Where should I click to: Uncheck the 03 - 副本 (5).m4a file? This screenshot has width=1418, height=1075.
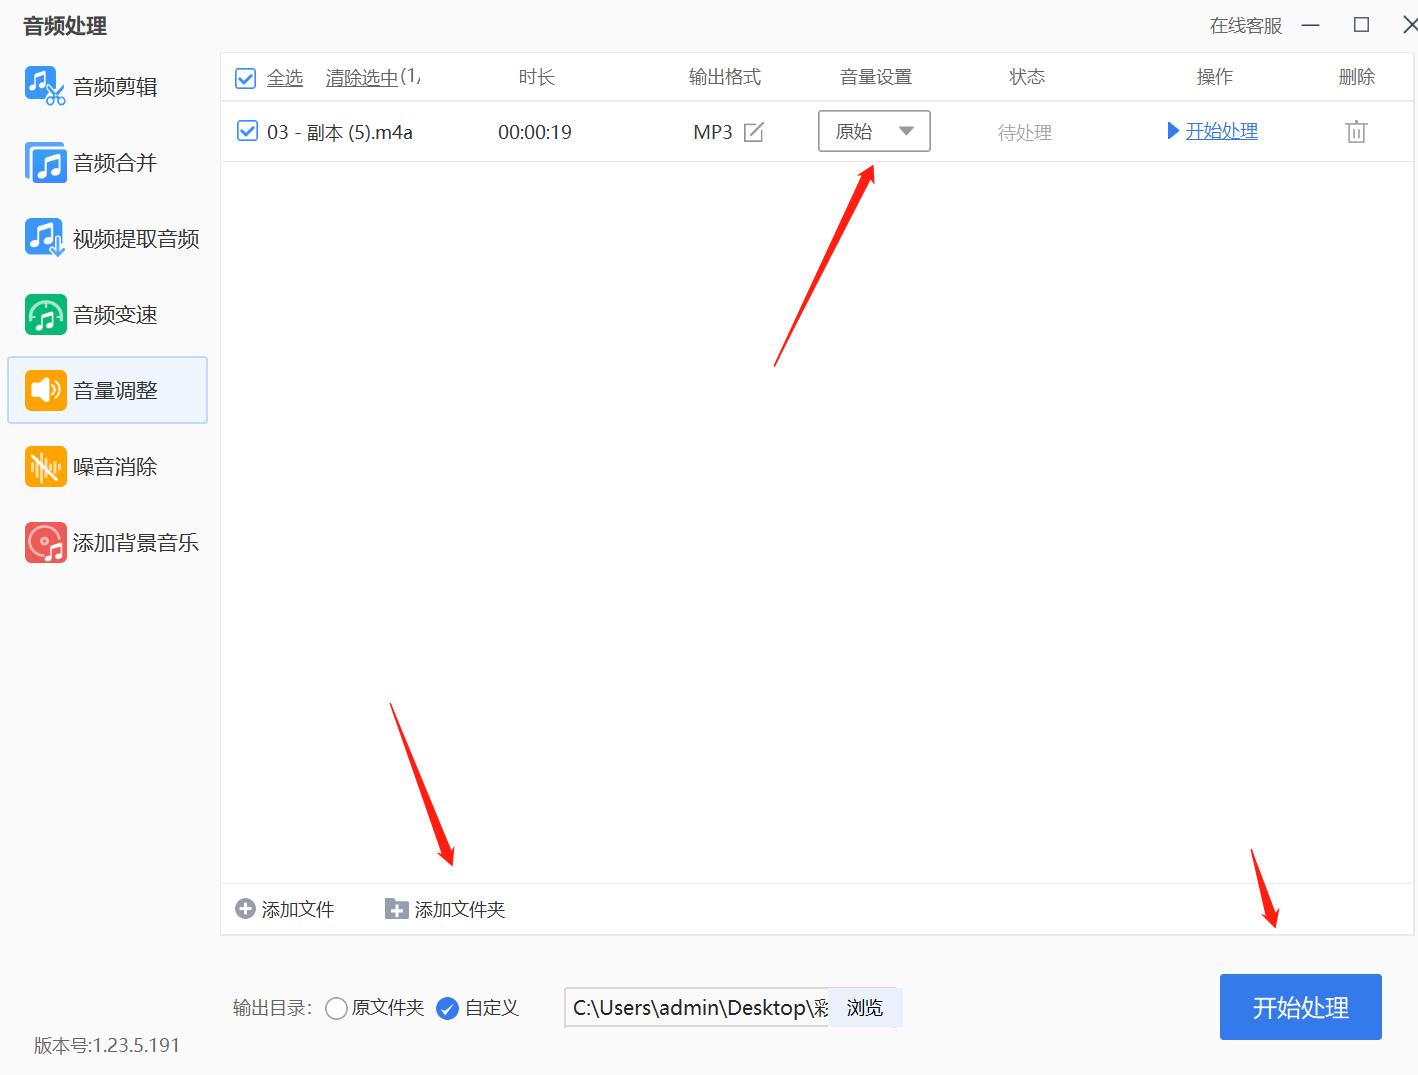pos(246,131)
